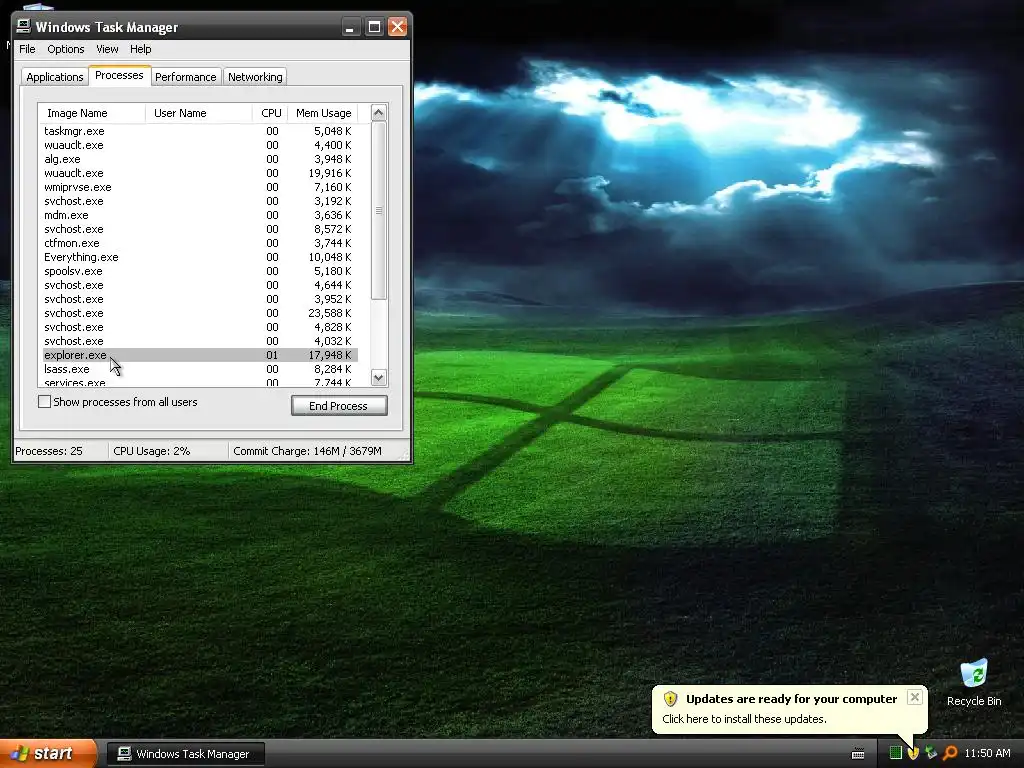Open the Start menu
Viewport: 1024px width, 768px height.
[48, 754]
